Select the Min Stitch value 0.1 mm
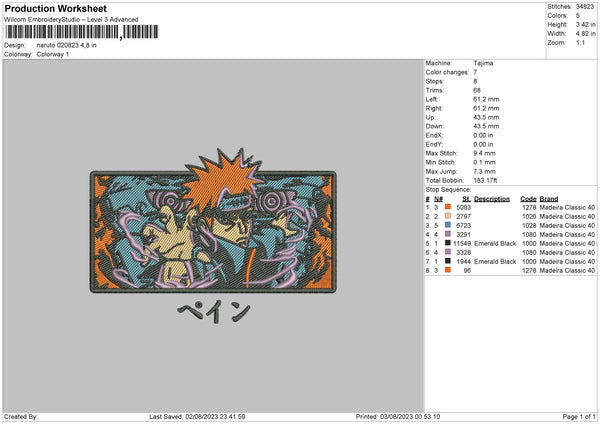 [484, 162]
